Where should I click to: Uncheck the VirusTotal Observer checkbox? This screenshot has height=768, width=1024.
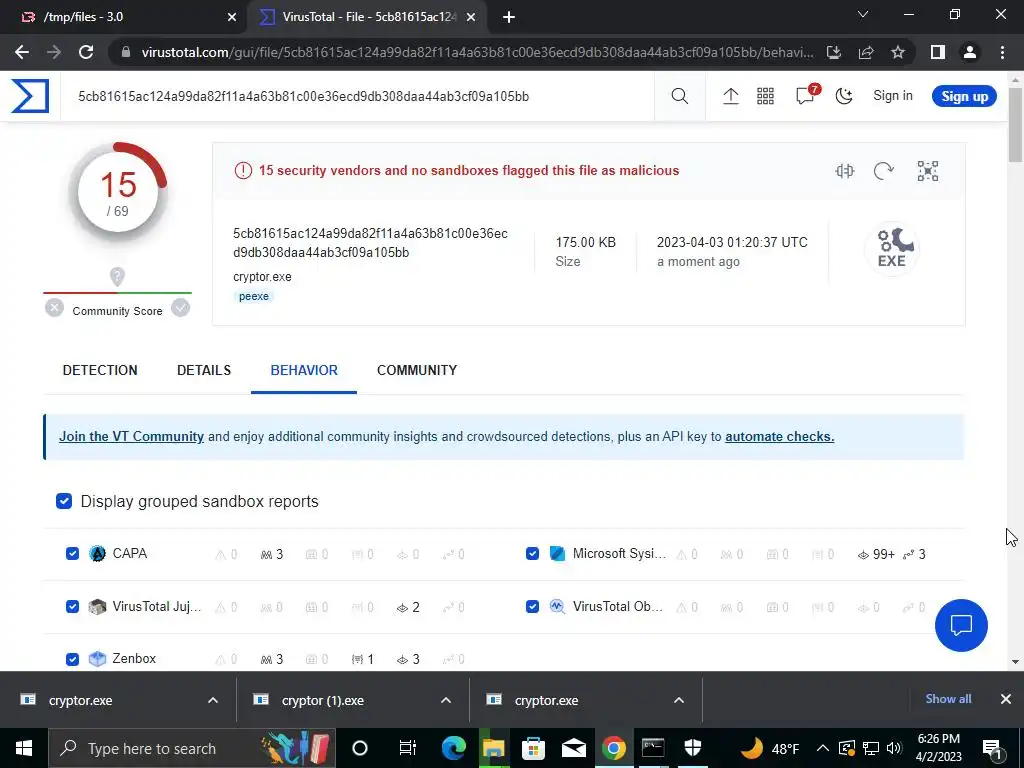[x=532, y=607]
